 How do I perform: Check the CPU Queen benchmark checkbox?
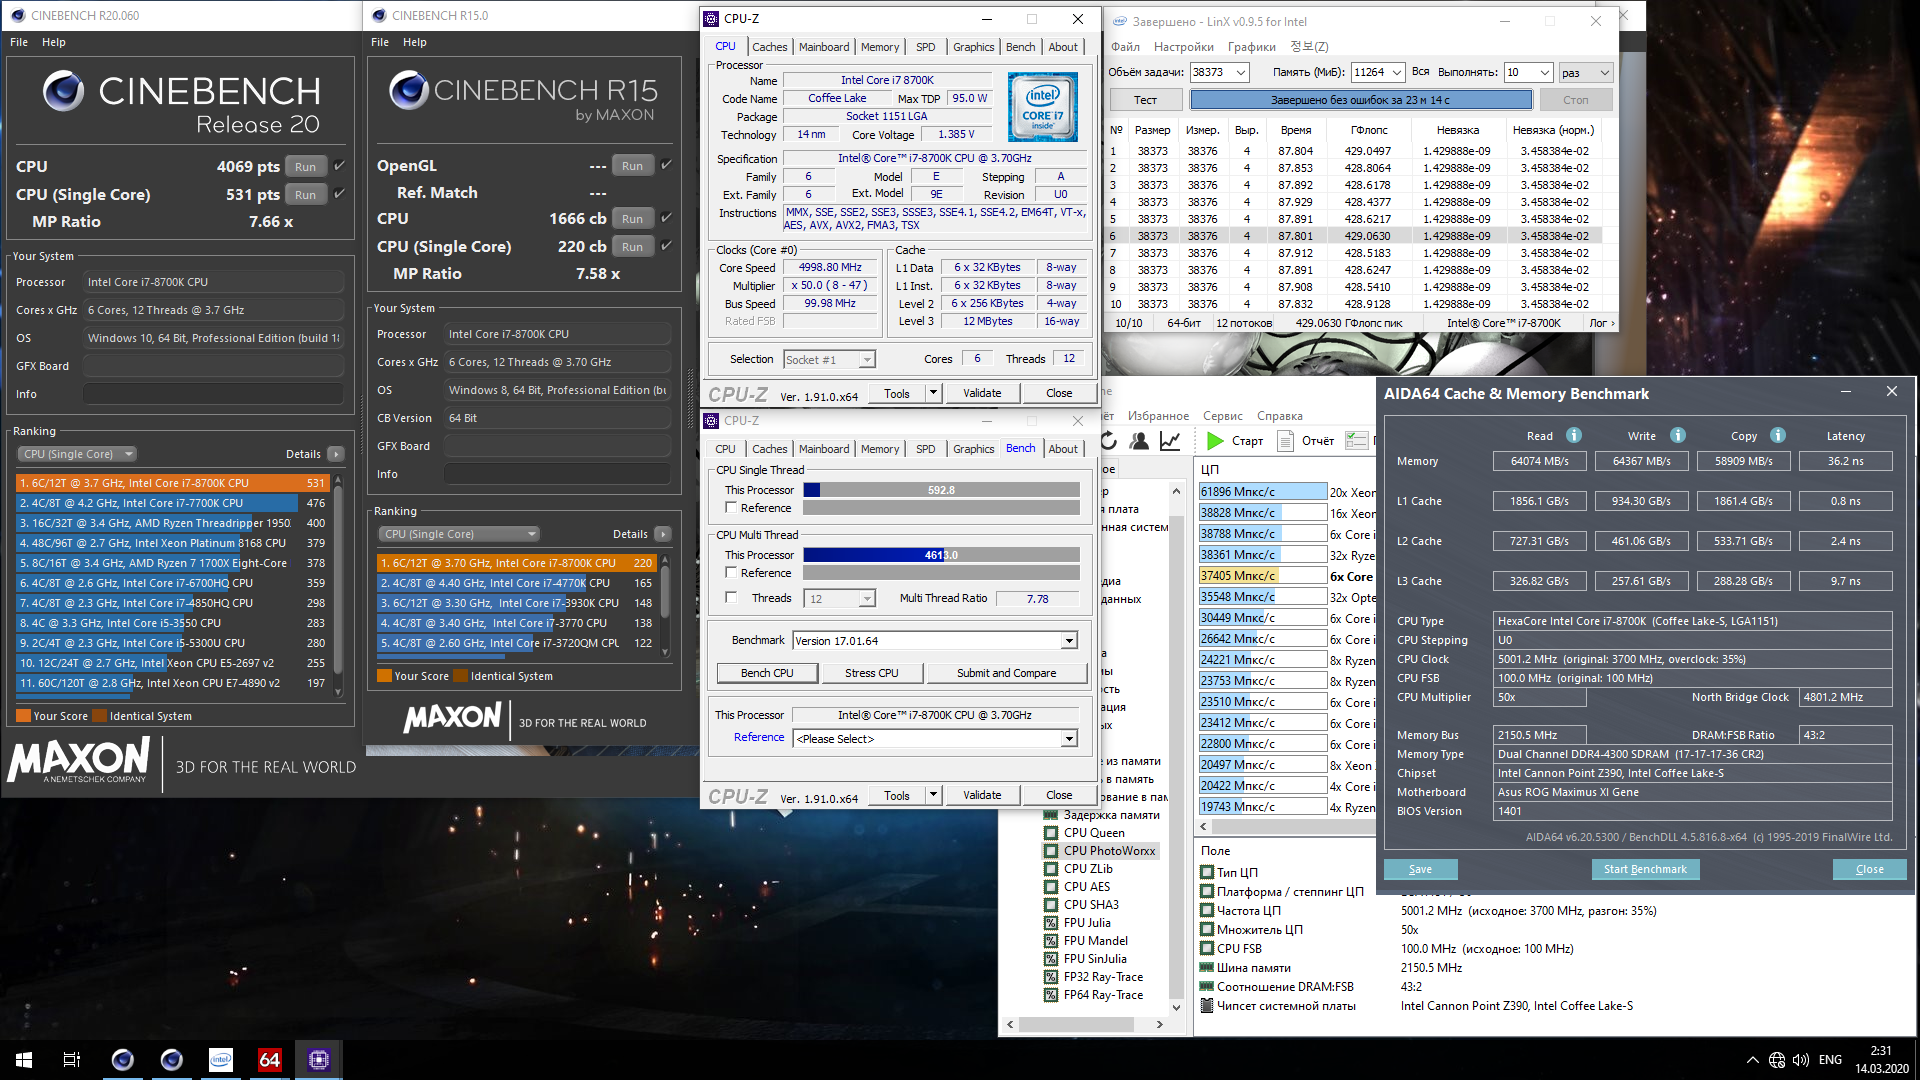click(1051, 833)
